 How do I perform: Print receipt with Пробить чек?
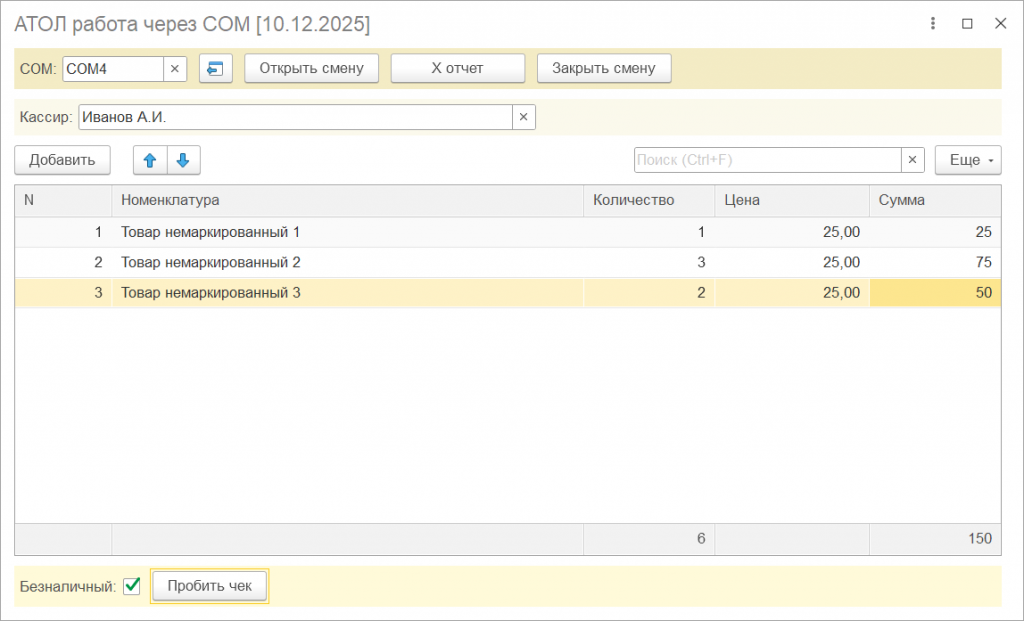[210, 587]
